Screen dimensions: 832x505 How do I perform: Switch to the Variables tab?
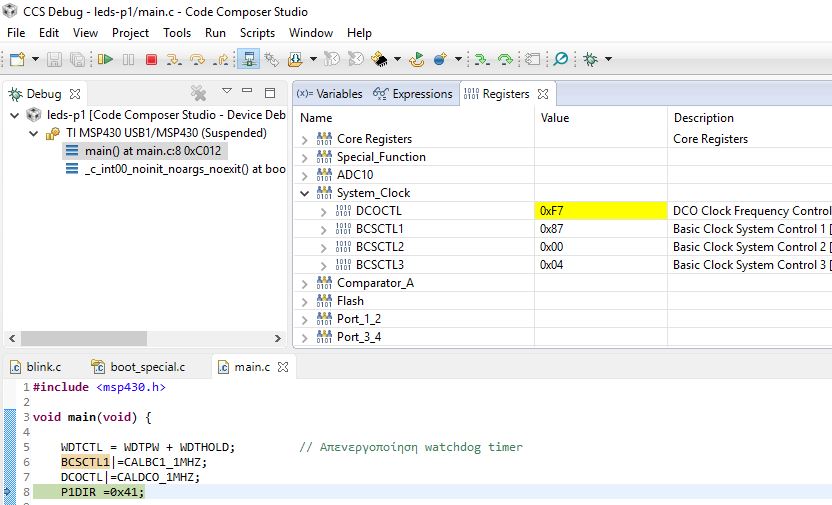point(330,94)
